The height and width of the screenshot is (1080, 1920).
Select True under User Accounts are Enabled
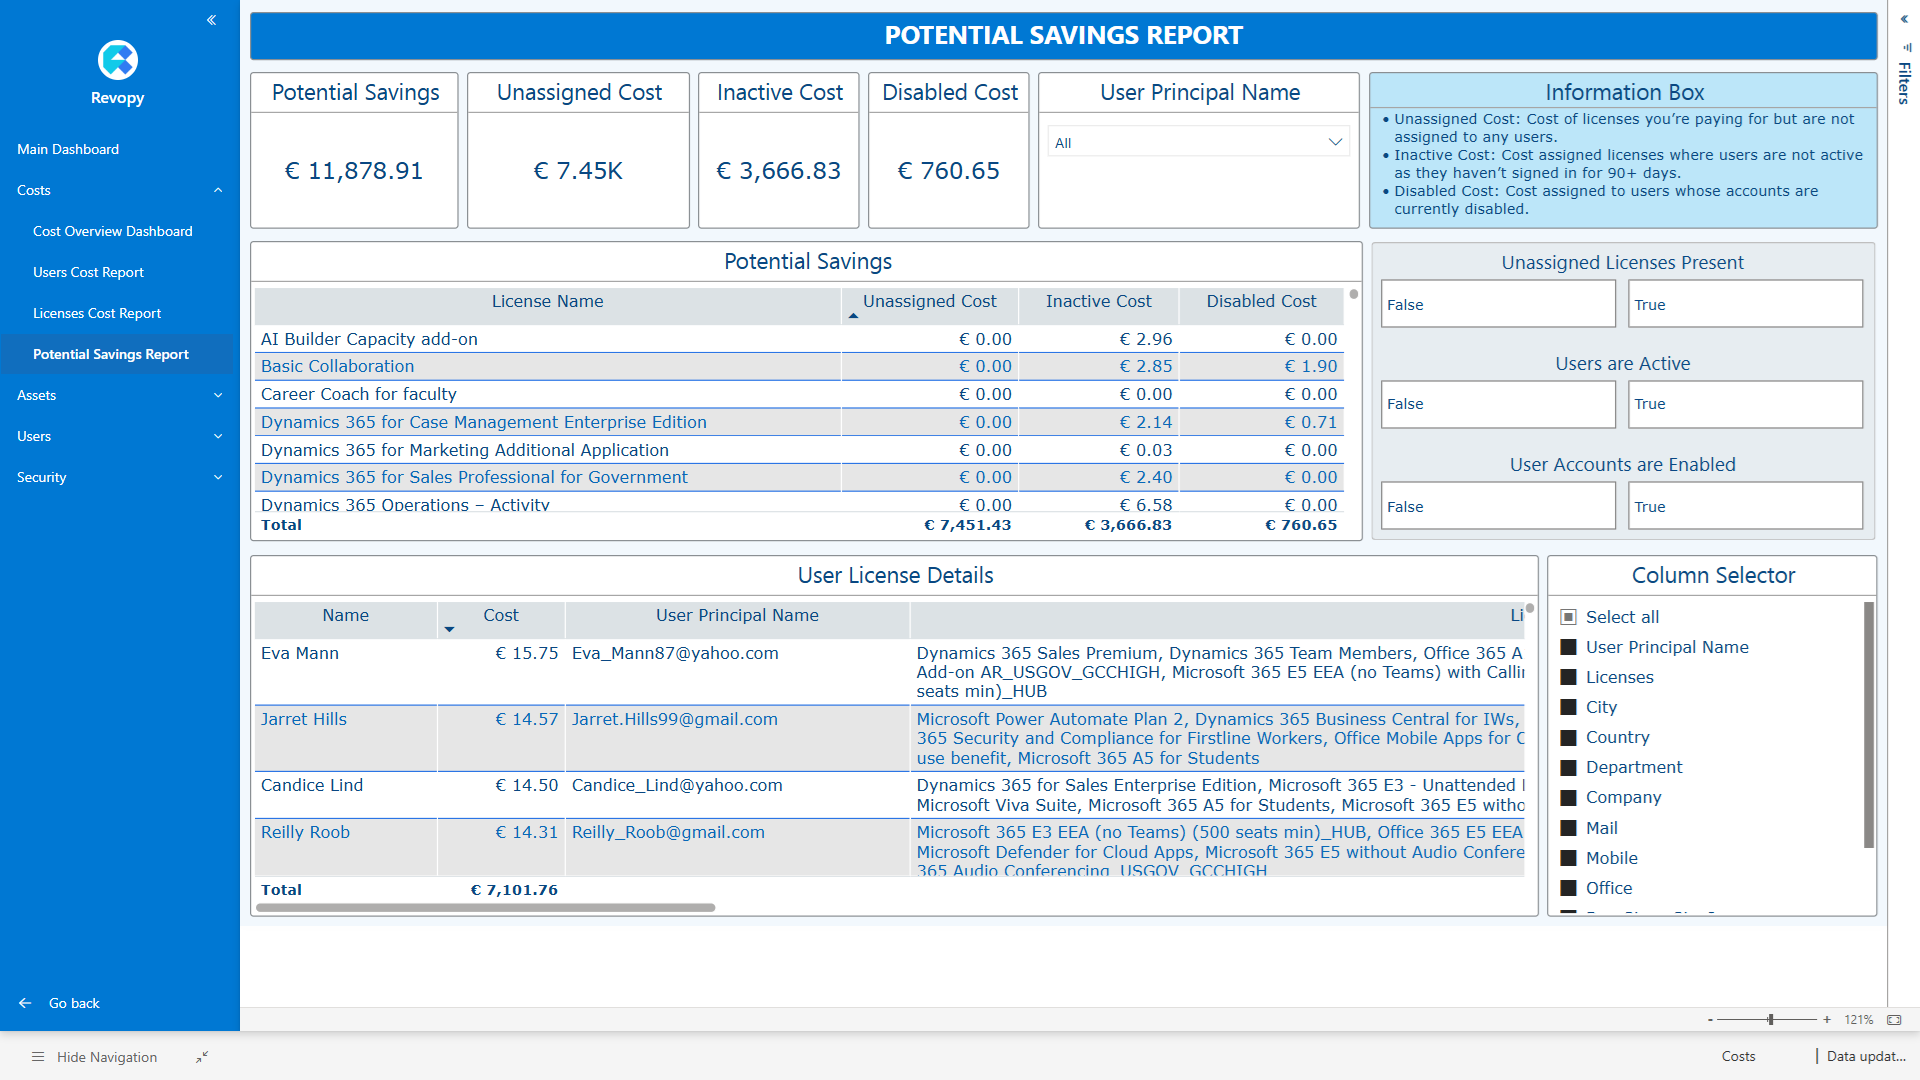click(x=1745, y=506)
